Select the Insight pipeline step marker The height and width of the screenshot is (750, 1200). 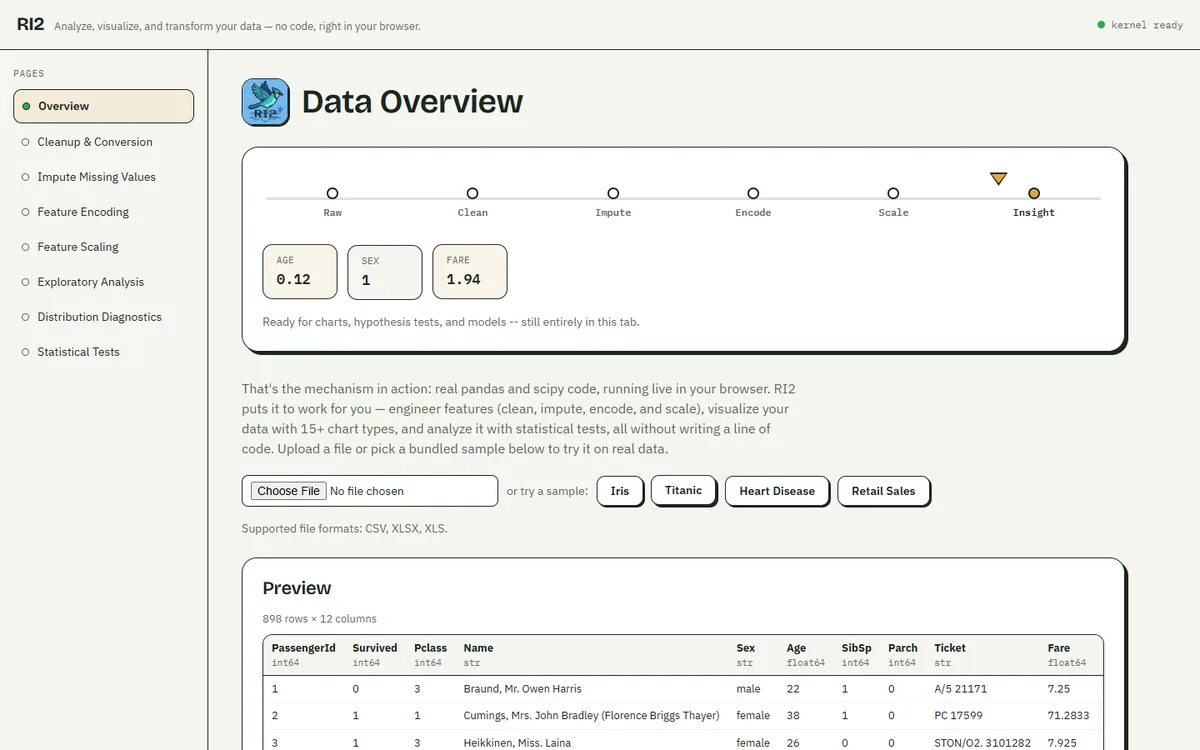point(1034,193)
